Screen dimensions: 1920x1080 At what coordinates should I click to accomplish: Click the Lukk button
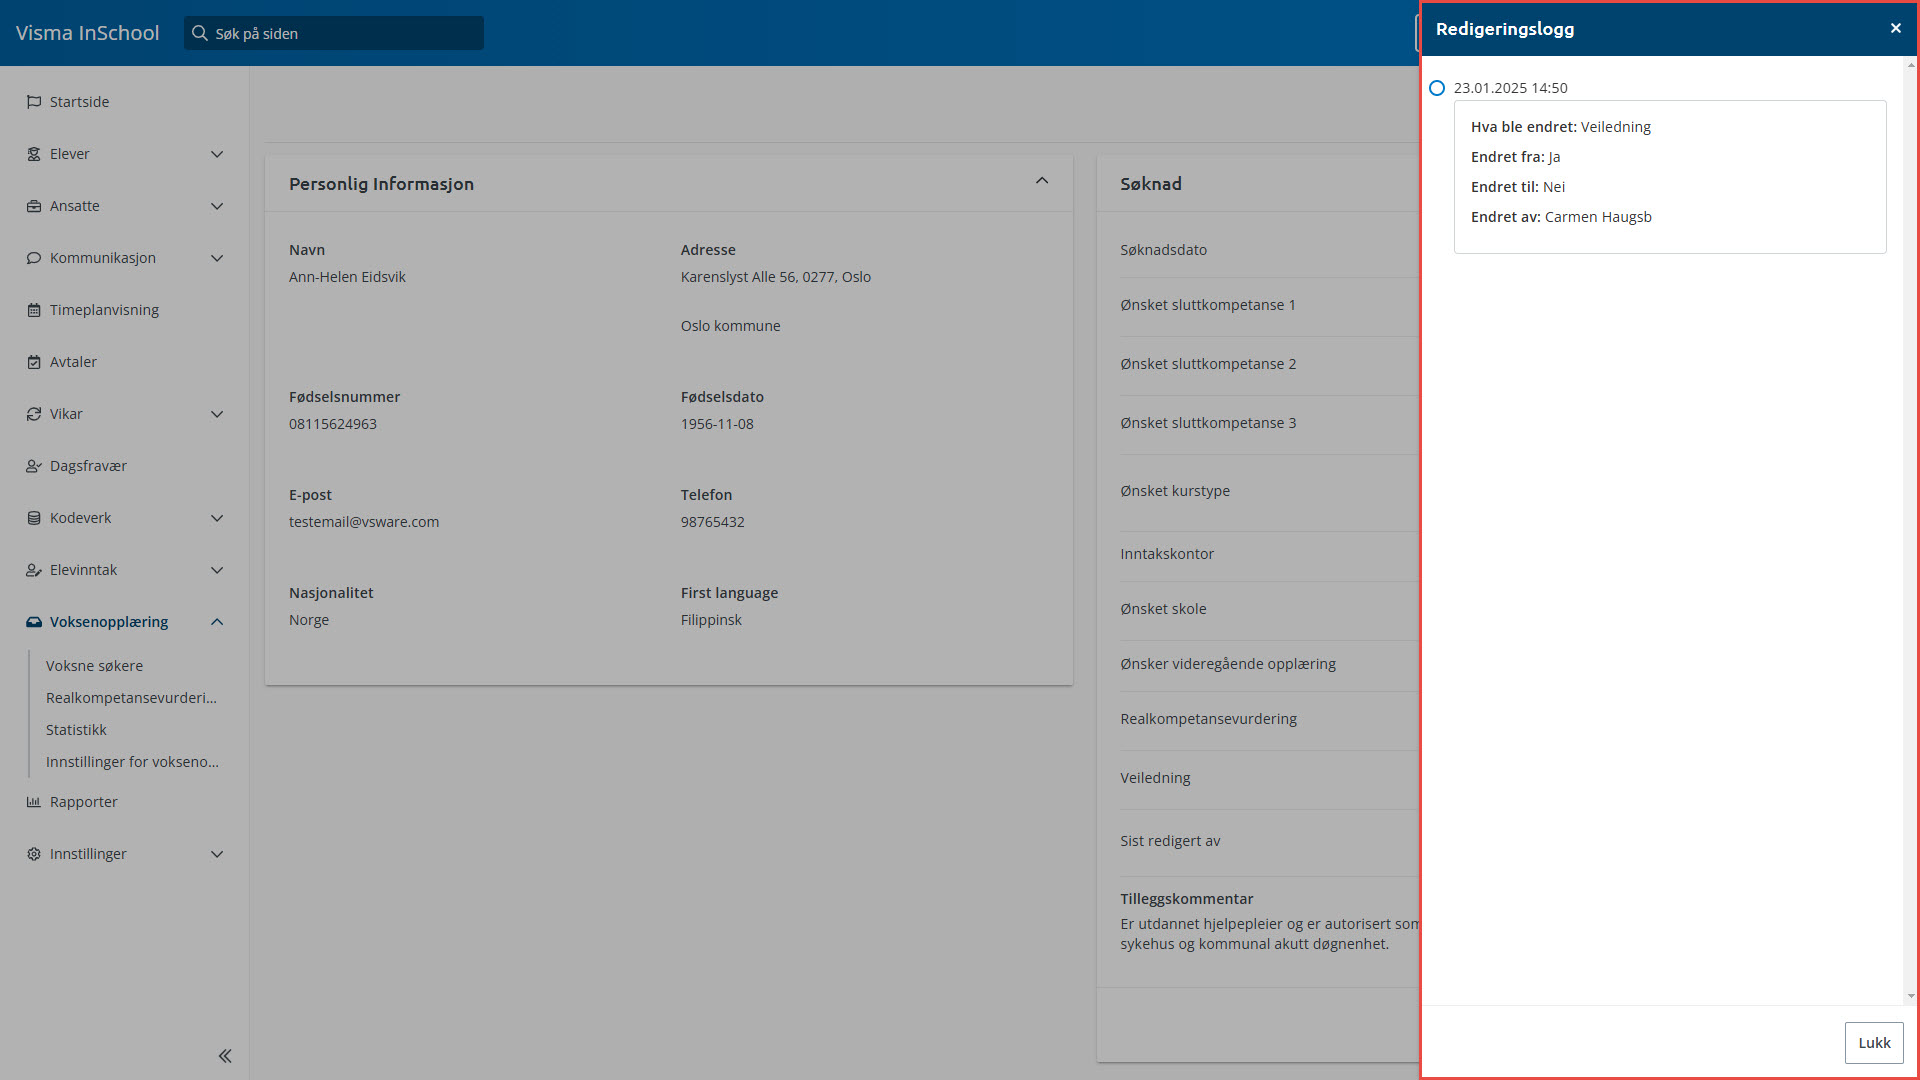pyautogui.click(x=1873, y=1043)
